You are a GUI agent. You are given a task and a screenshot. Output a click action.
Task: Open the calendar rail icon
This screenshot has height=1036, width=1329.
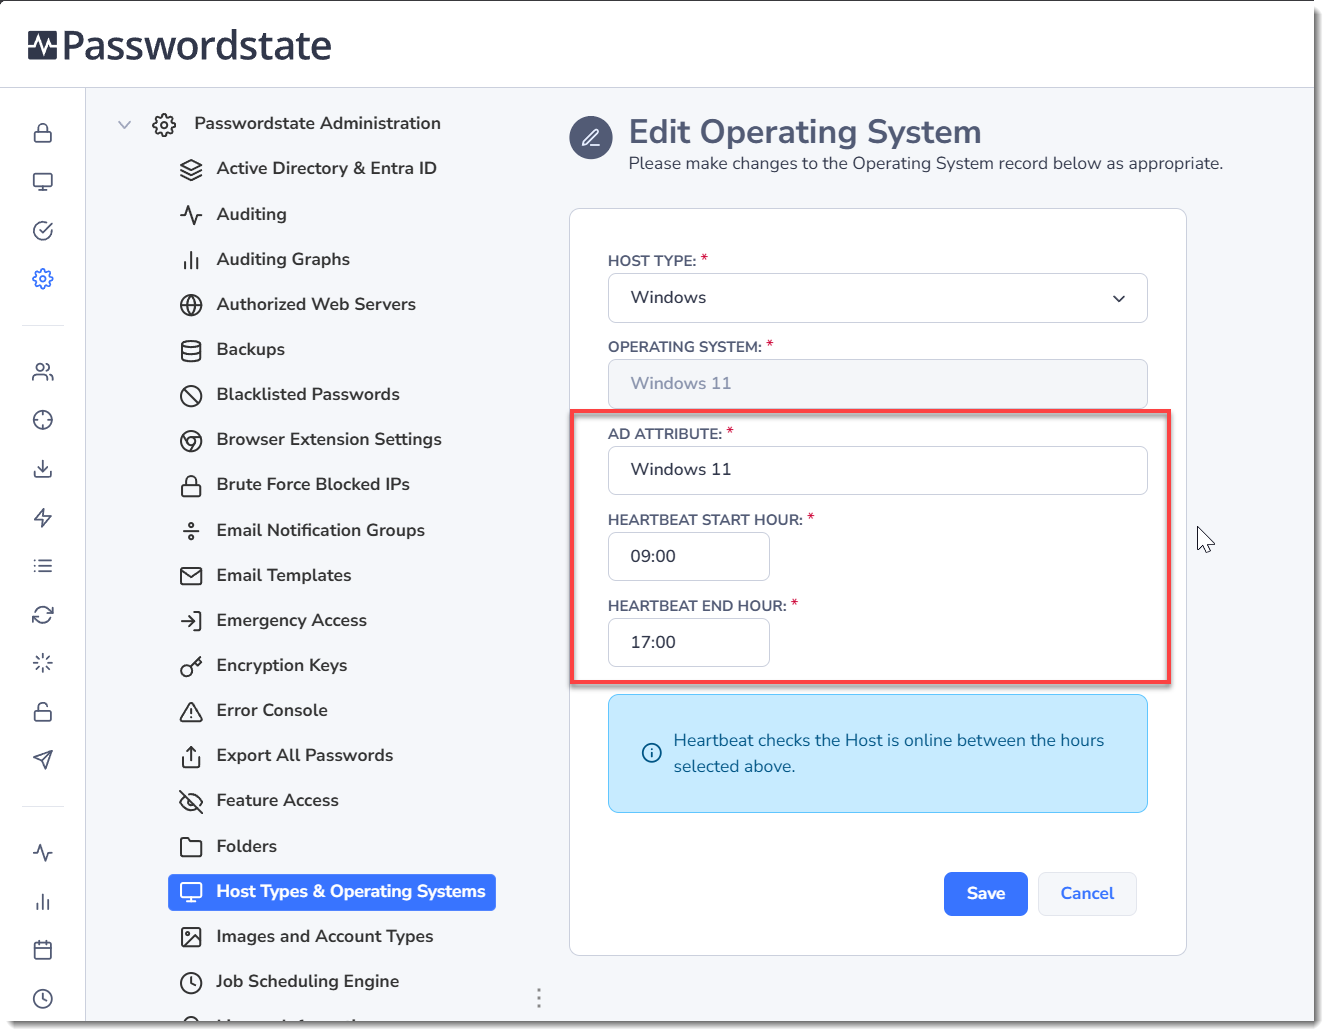tap(43, 950)
